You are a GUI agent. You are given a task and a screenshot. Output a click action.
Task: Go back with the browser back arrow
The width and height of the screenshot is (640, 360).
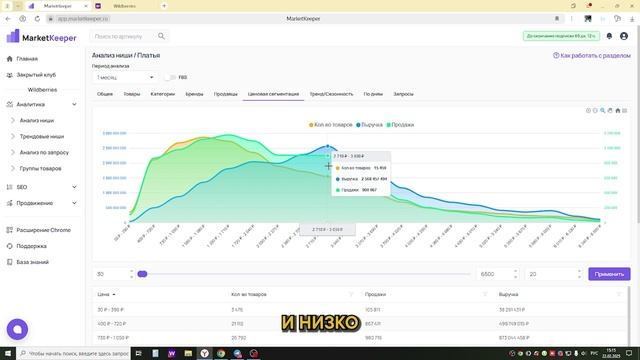[x=8, y=19]
